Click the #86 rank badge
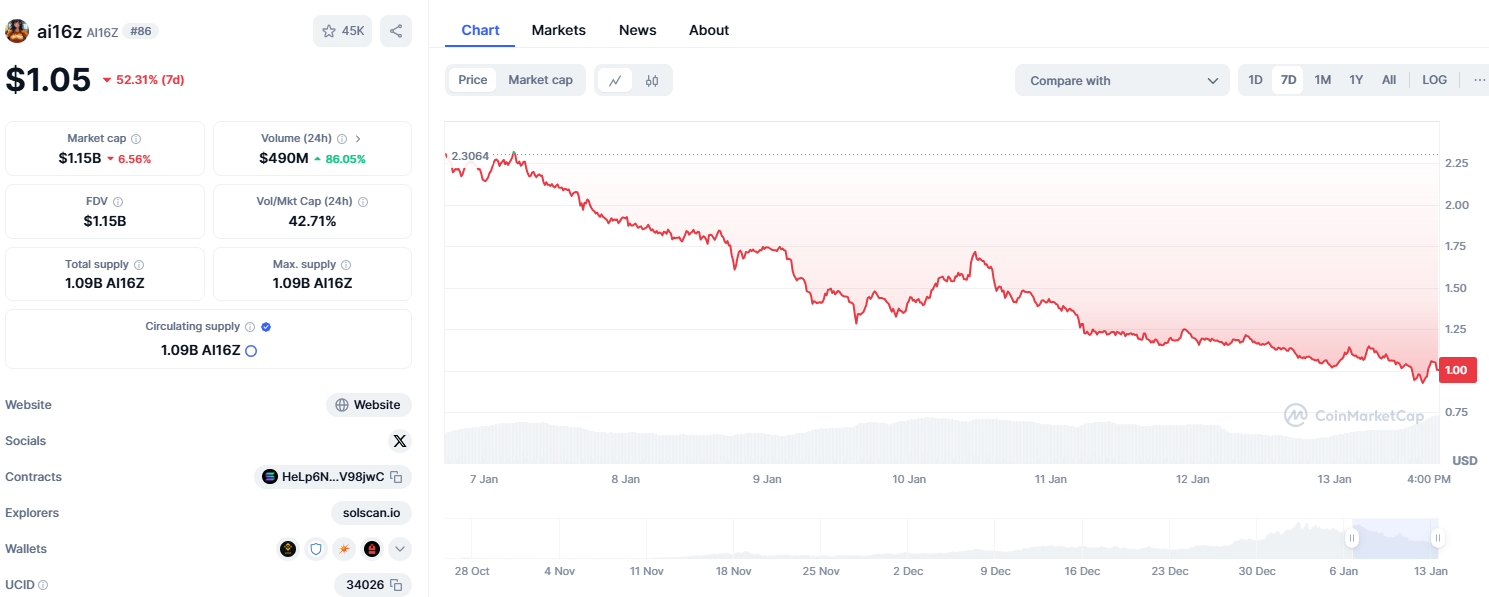 (x=140, y=31)
